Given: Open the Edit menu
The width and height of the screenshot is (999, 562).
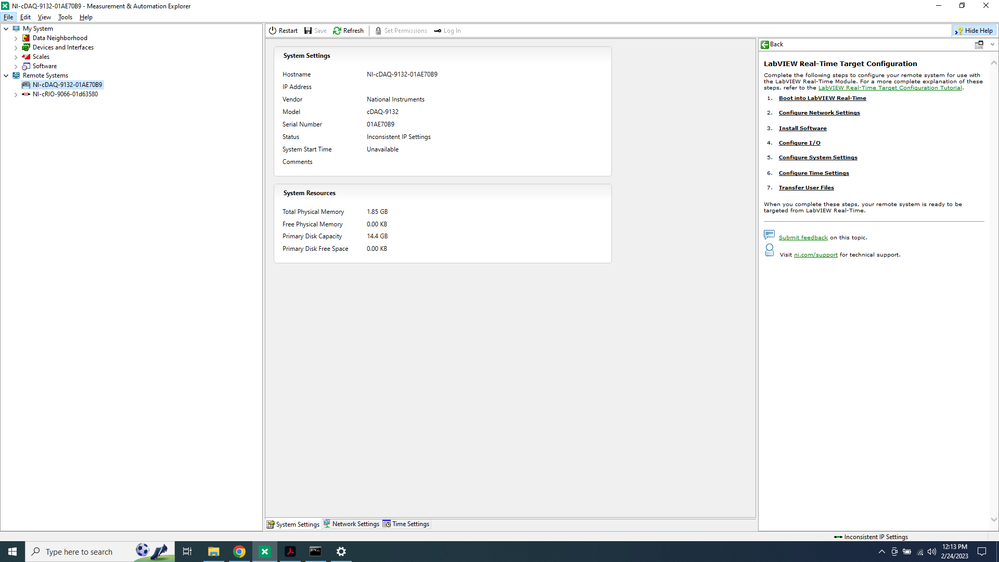Looking at the screenshot, I should pos(25,17).
